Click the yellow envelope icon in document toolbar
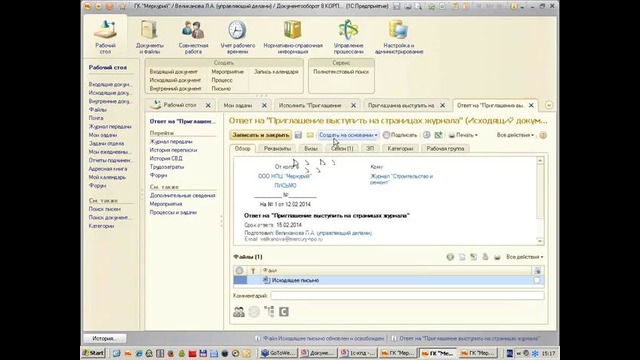 click(310, 135)
